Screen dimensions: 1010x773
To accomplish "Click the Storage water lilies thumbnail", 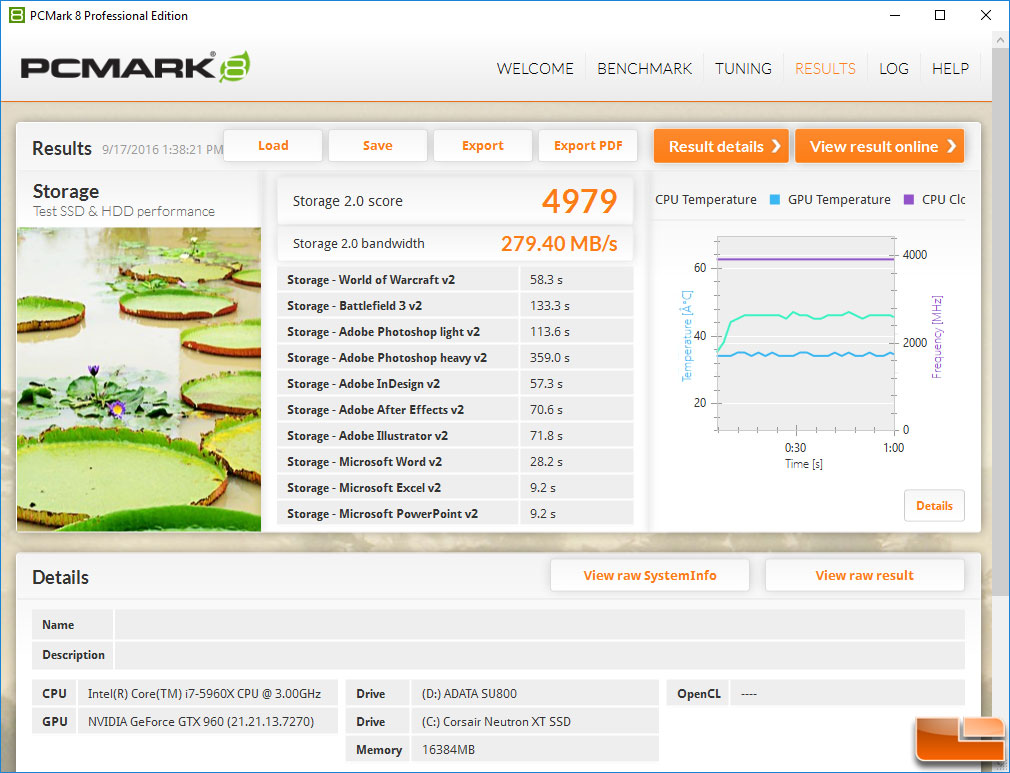I will (x=139, y=379).
